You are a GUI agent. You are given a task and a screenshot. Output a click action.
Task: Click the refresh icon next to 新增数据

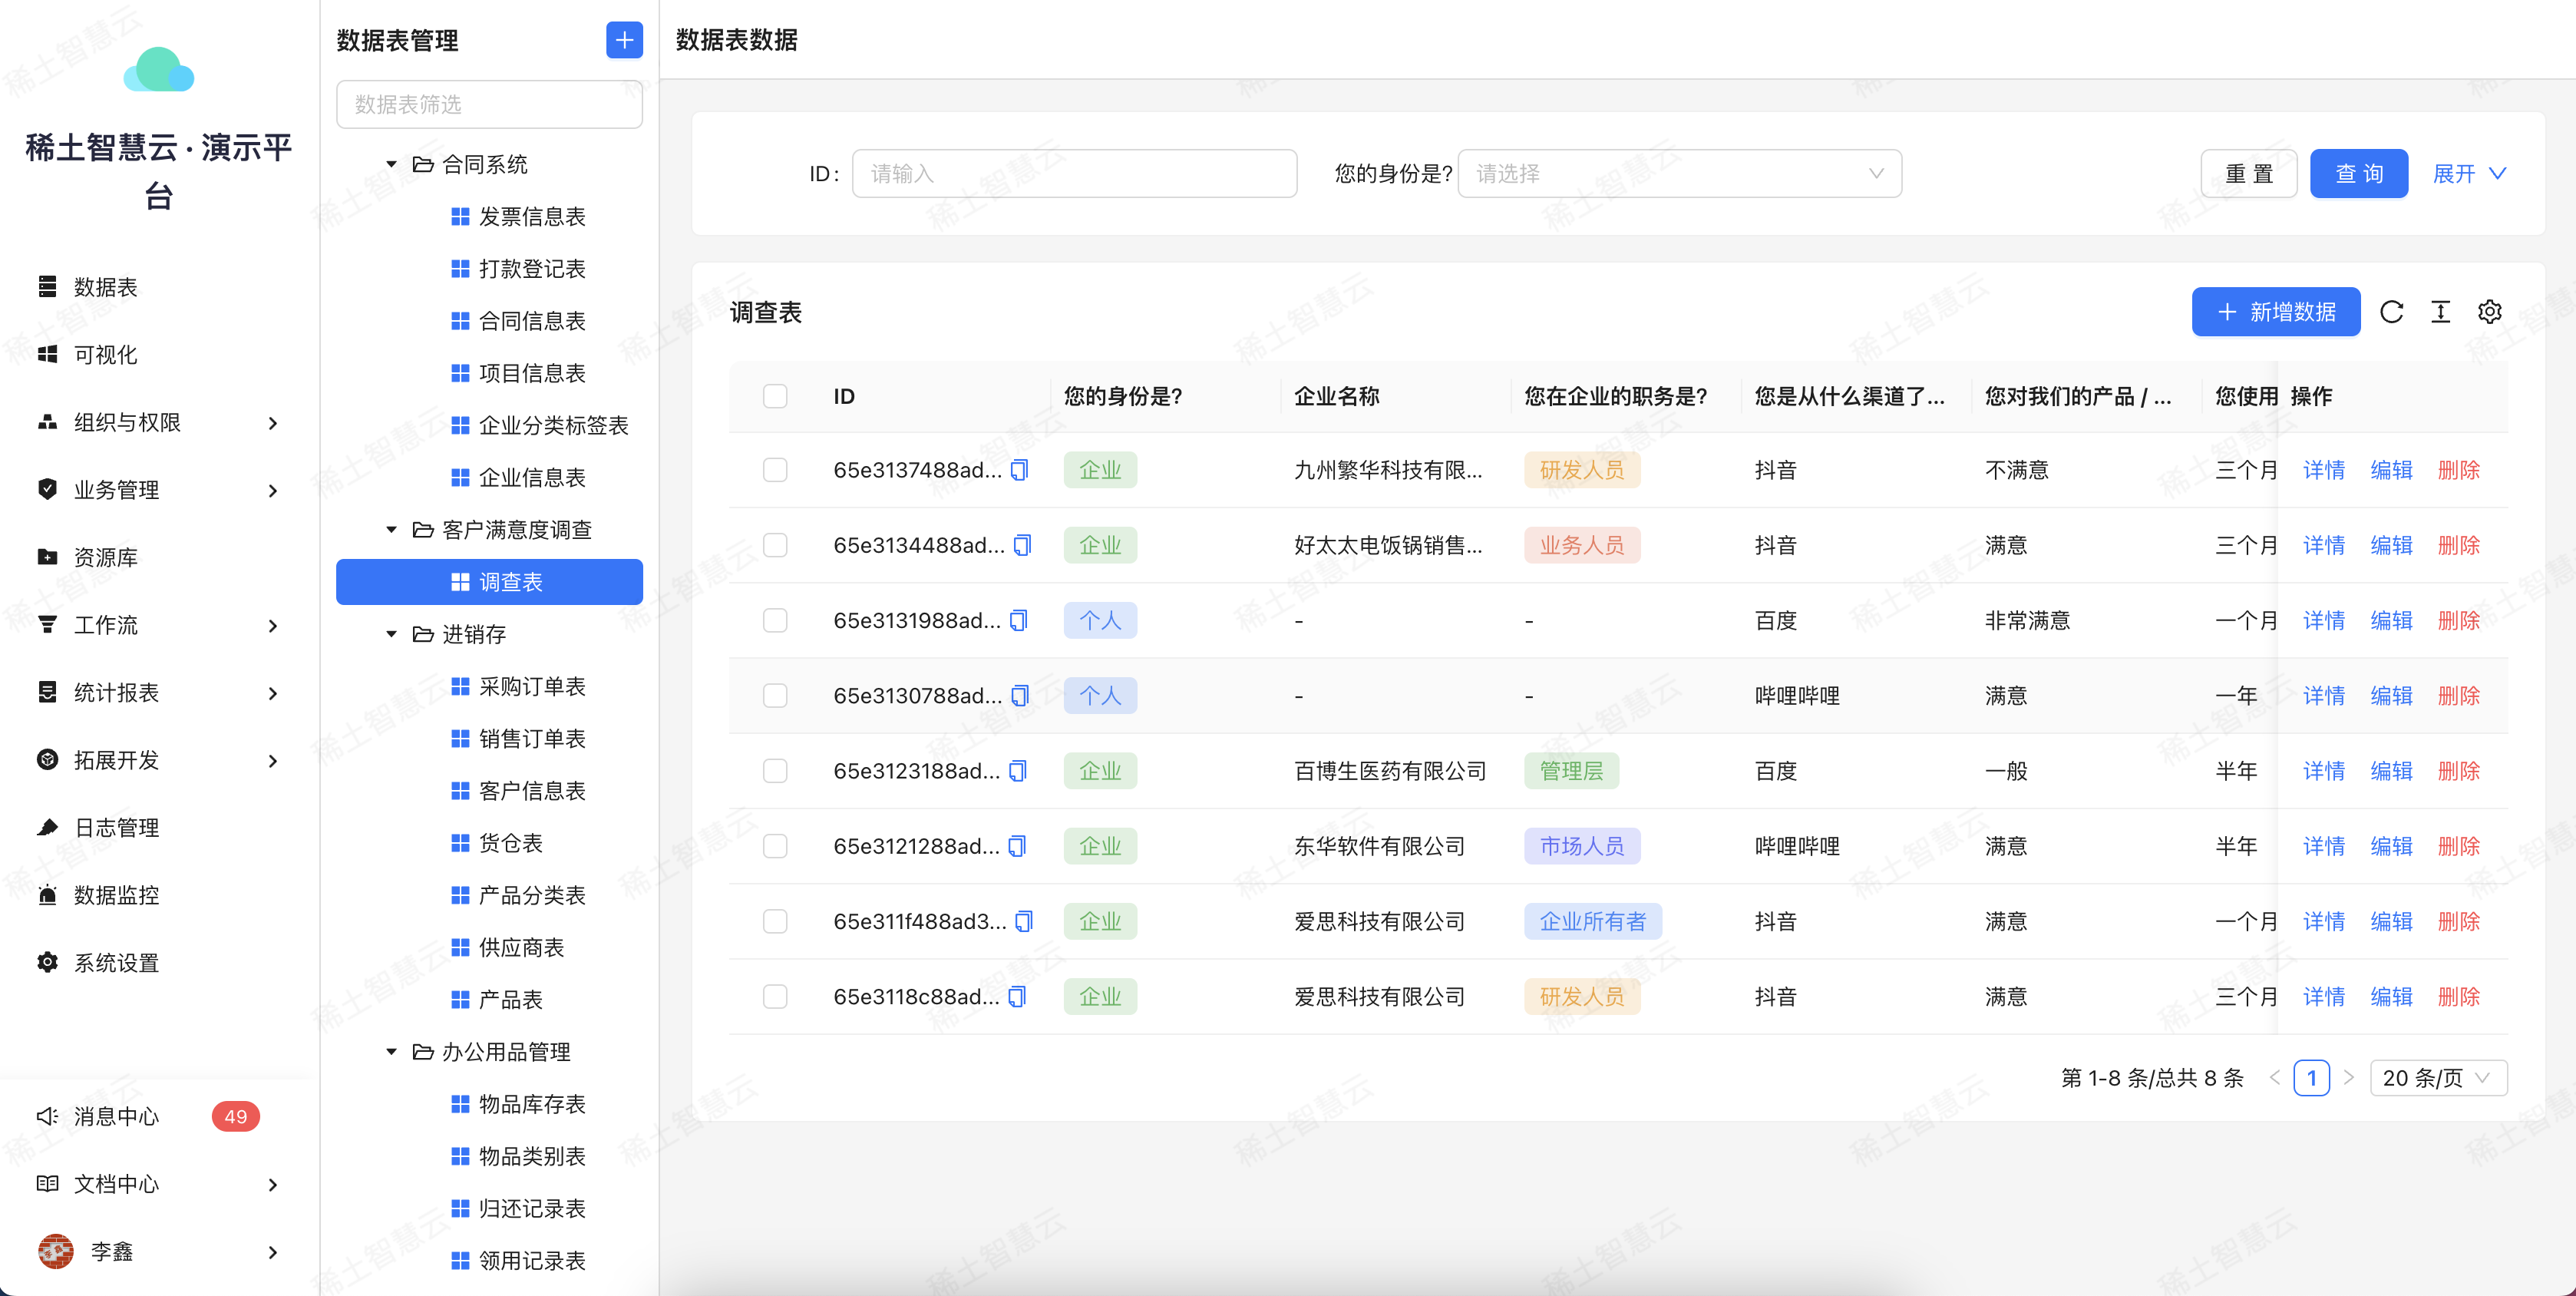coord(2391,312)
